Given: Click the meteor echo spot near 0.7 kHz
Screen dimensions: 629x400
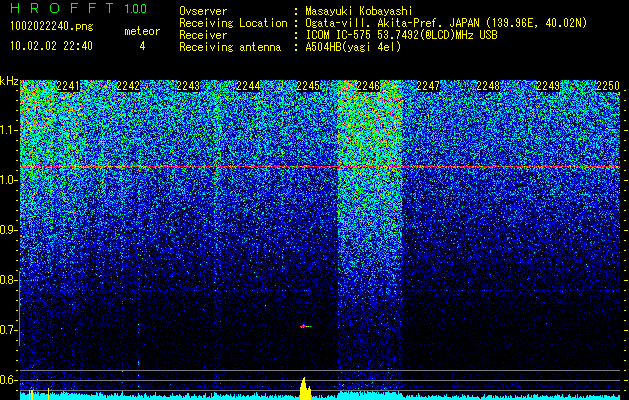Looking at the screenshot, I should click(x=306, y=326).
